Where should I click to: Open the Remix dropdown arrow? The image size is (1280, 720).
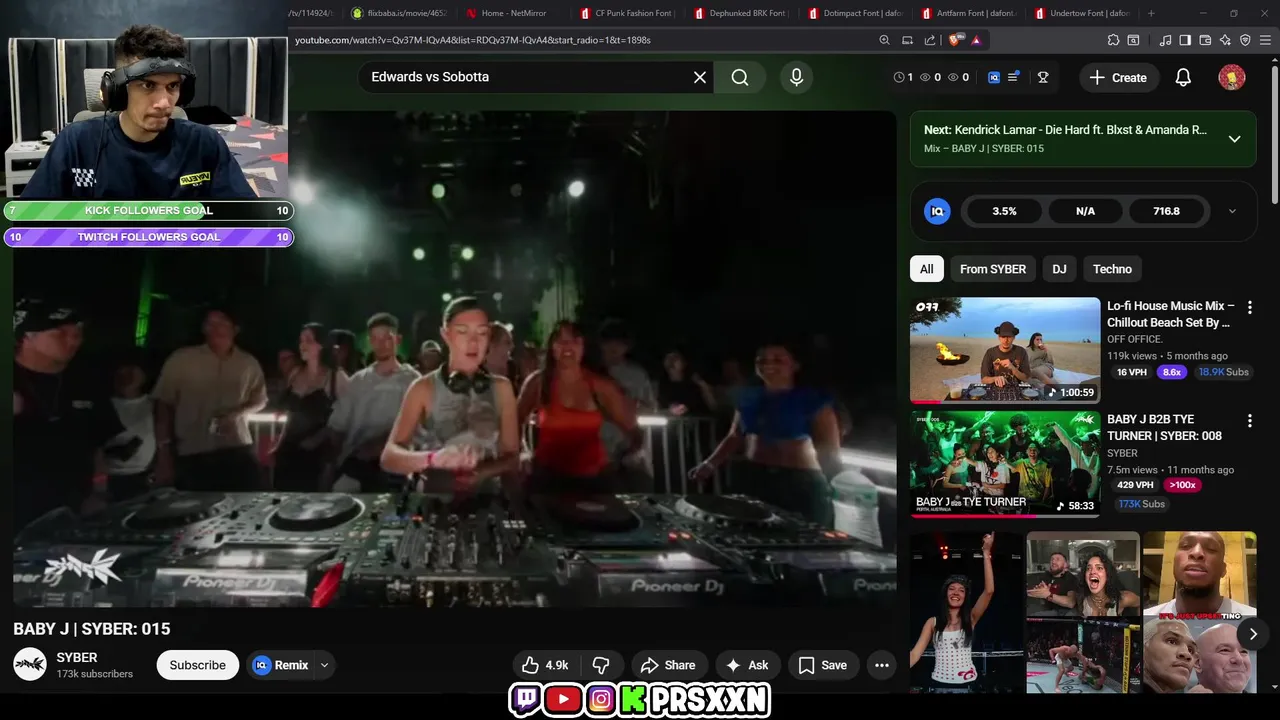(x=324, y=665)
